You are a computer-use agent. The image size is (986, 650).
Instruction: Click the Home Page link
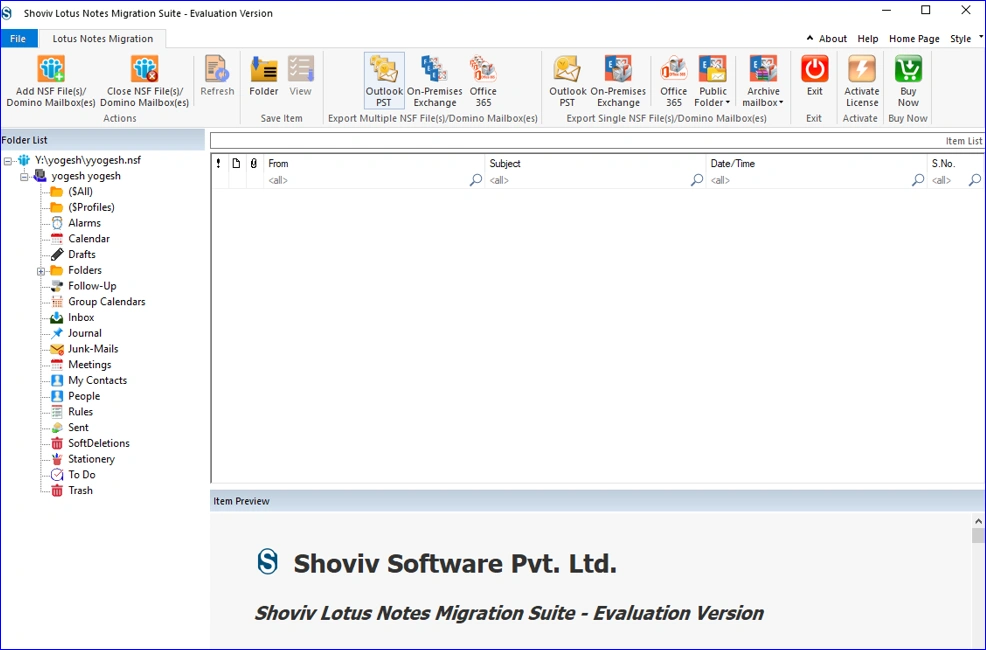tap(914, 38)
